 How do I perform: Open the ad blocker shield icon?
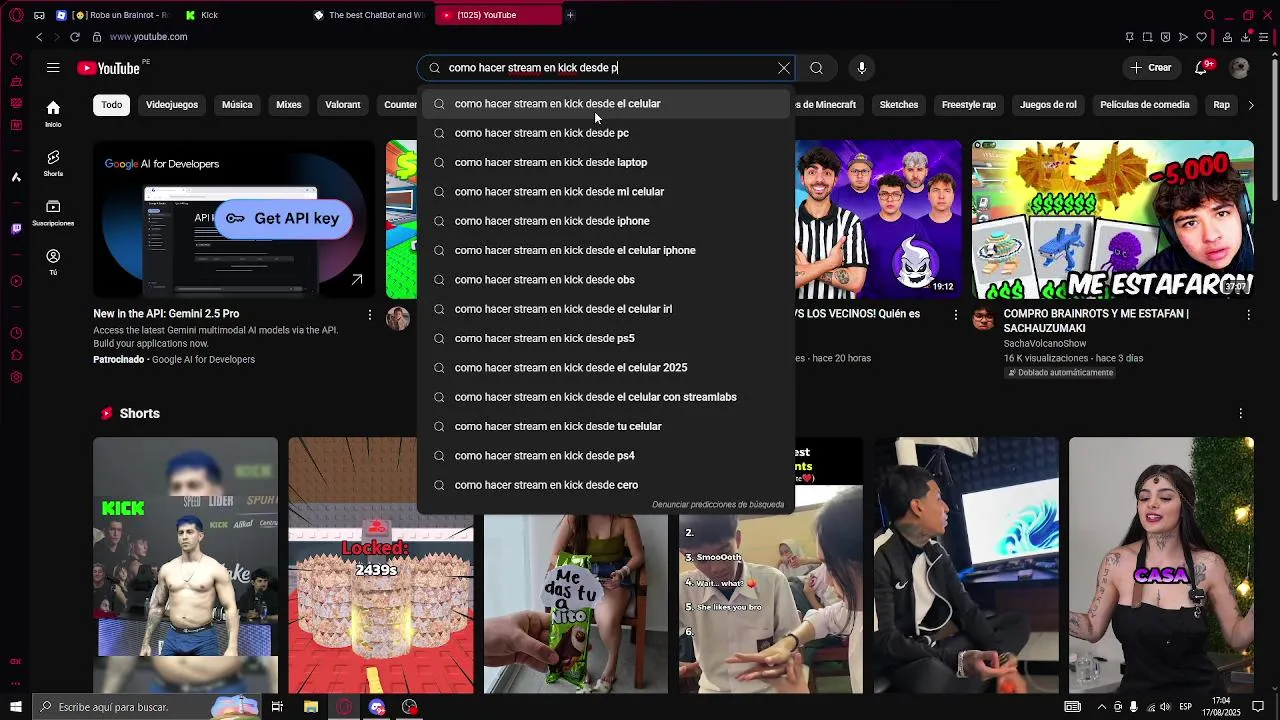pyautogui.click(x=1165, y=37)
